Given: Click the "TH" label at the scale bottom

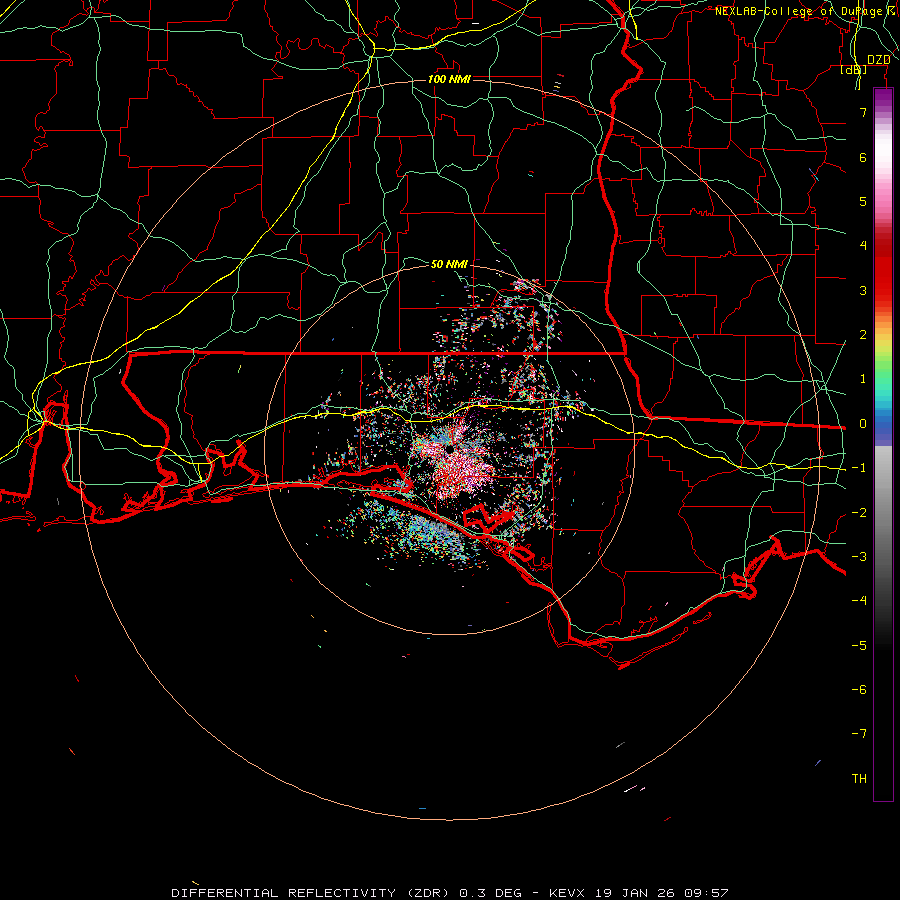Looking at the screenshot, I should pyautogui.click(x=859, y=779).
